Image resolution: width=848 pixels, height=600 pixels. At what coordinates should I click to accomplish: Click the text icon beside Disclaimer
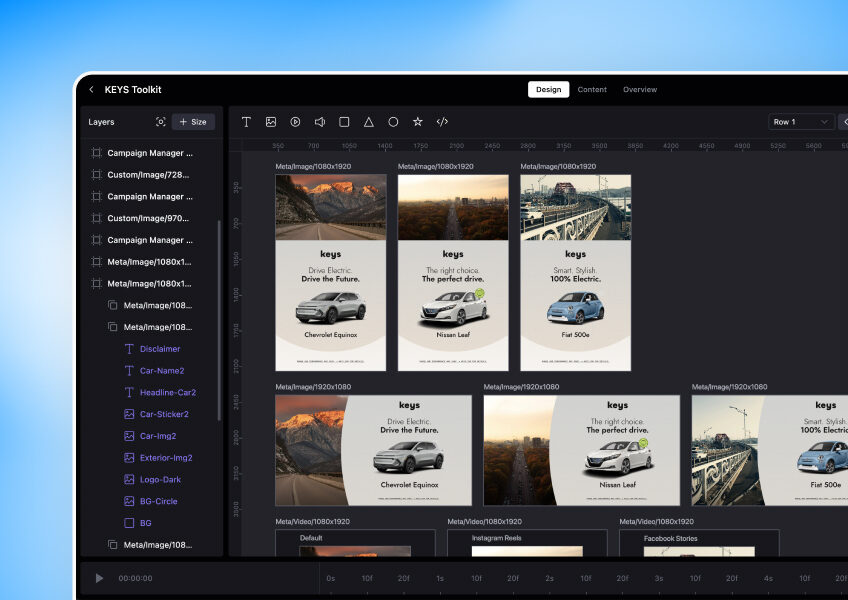click(x=129, y=349)
